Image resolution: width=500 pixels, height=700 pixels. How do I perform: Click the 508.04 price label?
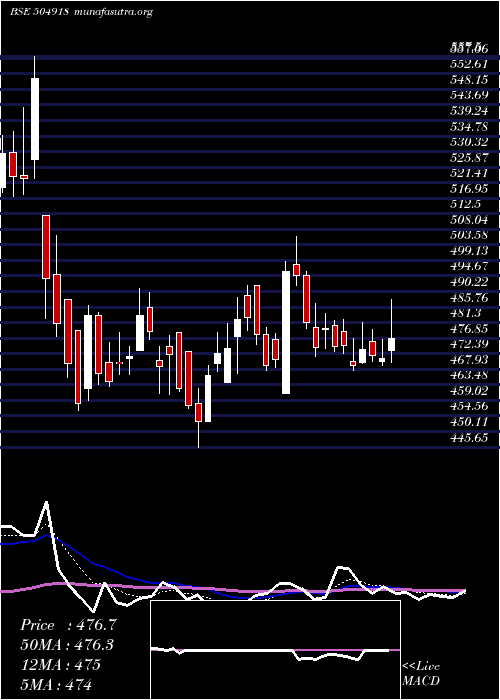click(x=468, y=220)
